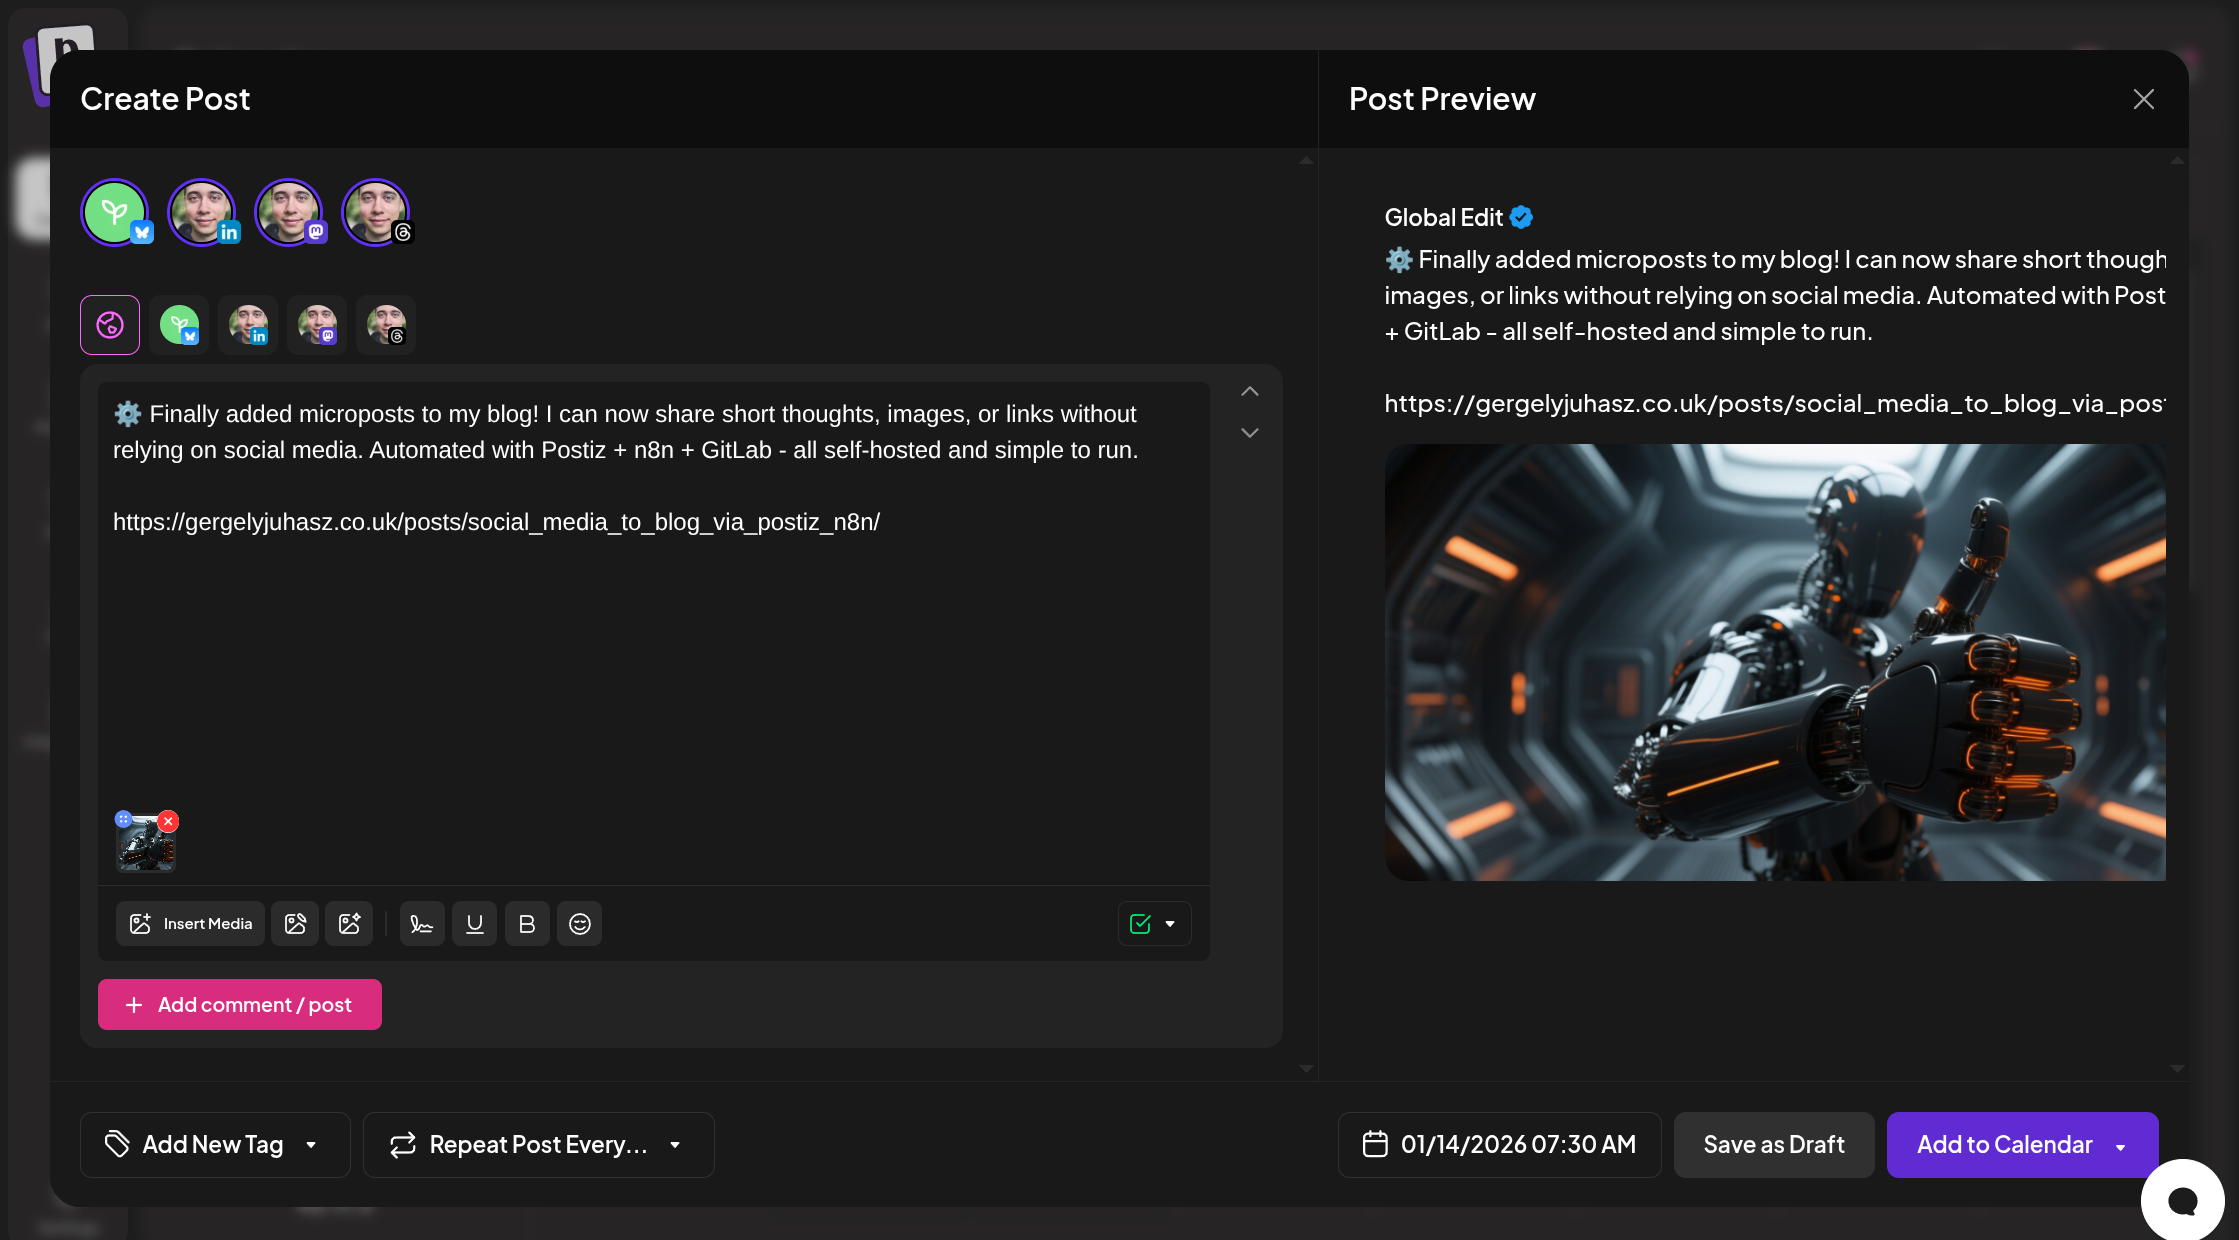2239x1240 pixels.
Task: Toggle underline formatting
Action: pyautogui.click(x=475, y=924)
